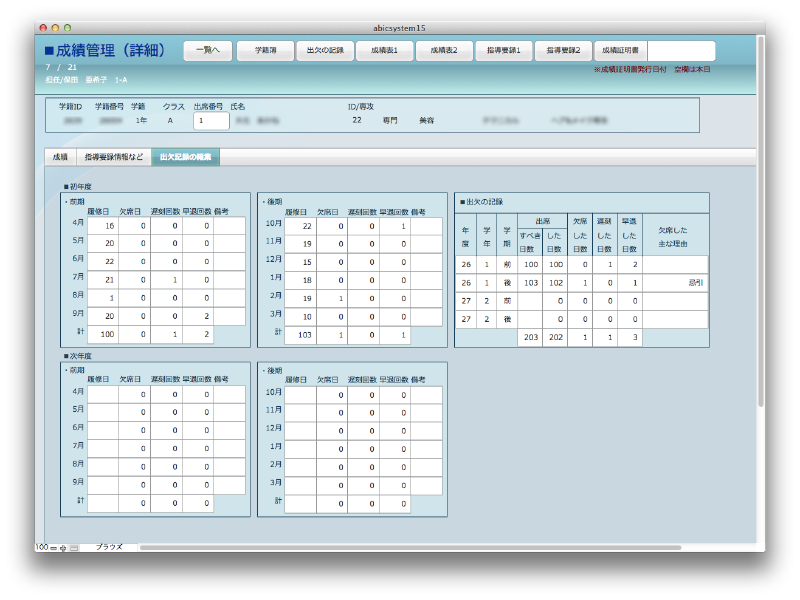
Task: Switch to the 指導要録情報など tab
Action: pyautogui.click(x=113, y=157)
